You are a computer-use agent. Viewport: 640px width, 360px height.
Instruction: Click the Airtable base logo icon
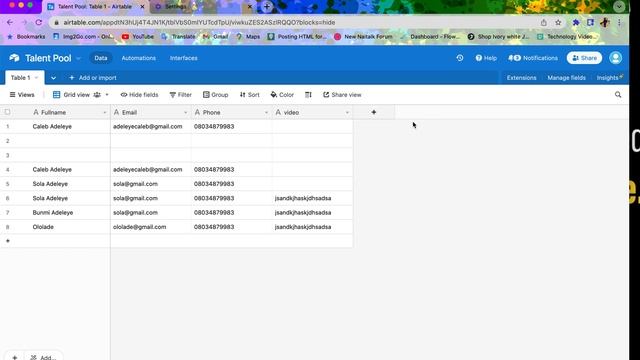pos(14,58)
